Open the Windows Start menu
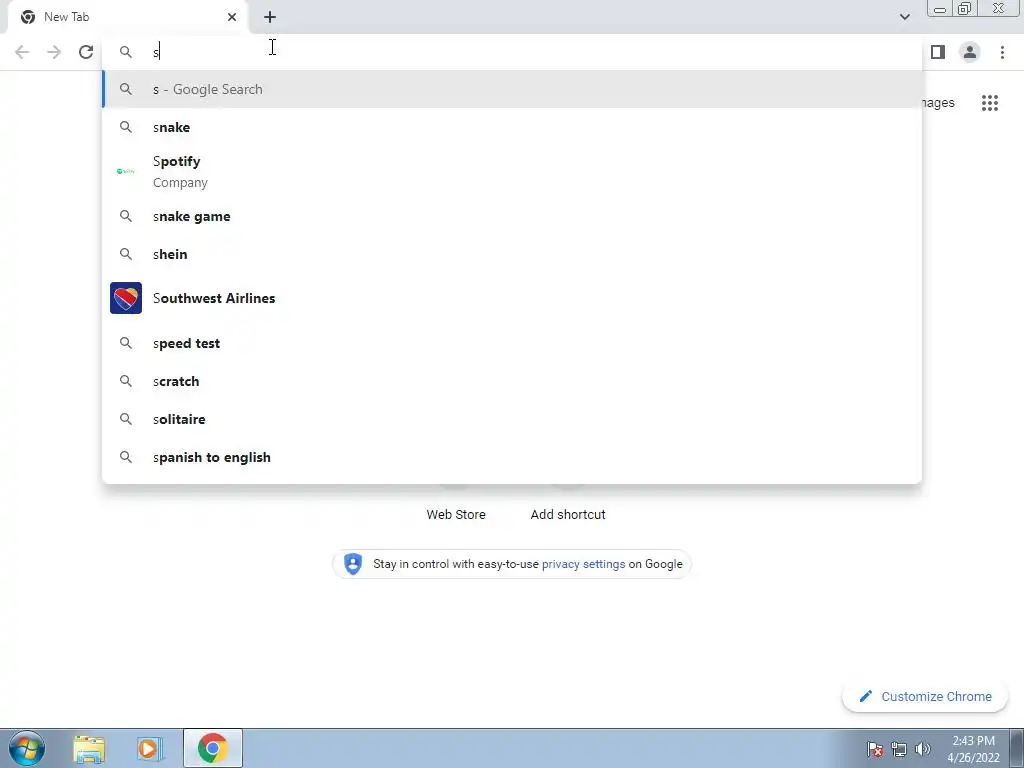 pos(27,748)
